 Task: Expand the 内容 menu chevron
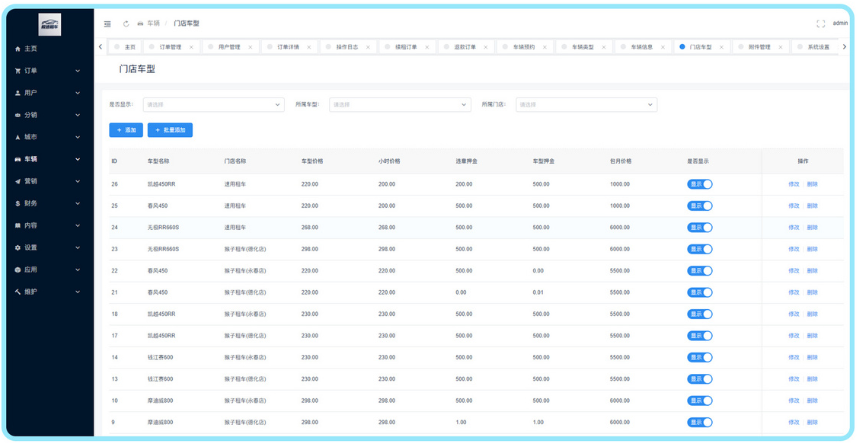click(x=78, y=225)
